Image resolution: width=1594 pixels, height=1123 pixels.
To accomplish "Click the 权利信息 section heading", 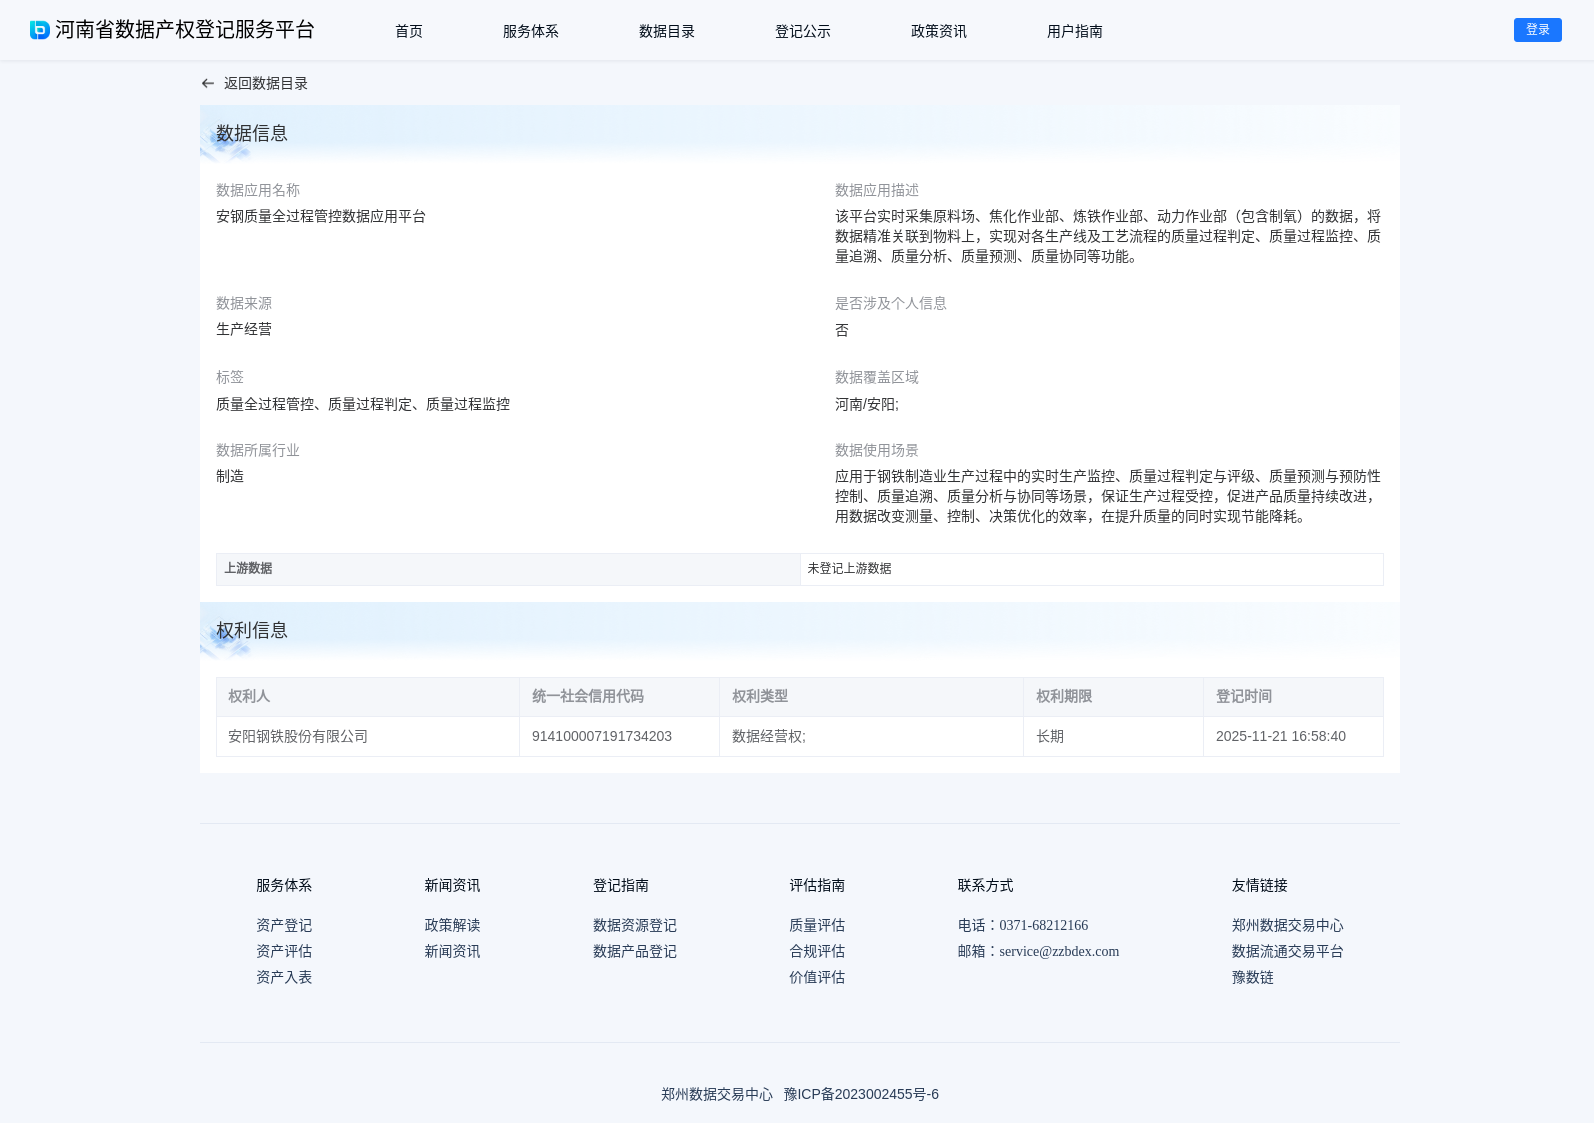I will [252, 631].
